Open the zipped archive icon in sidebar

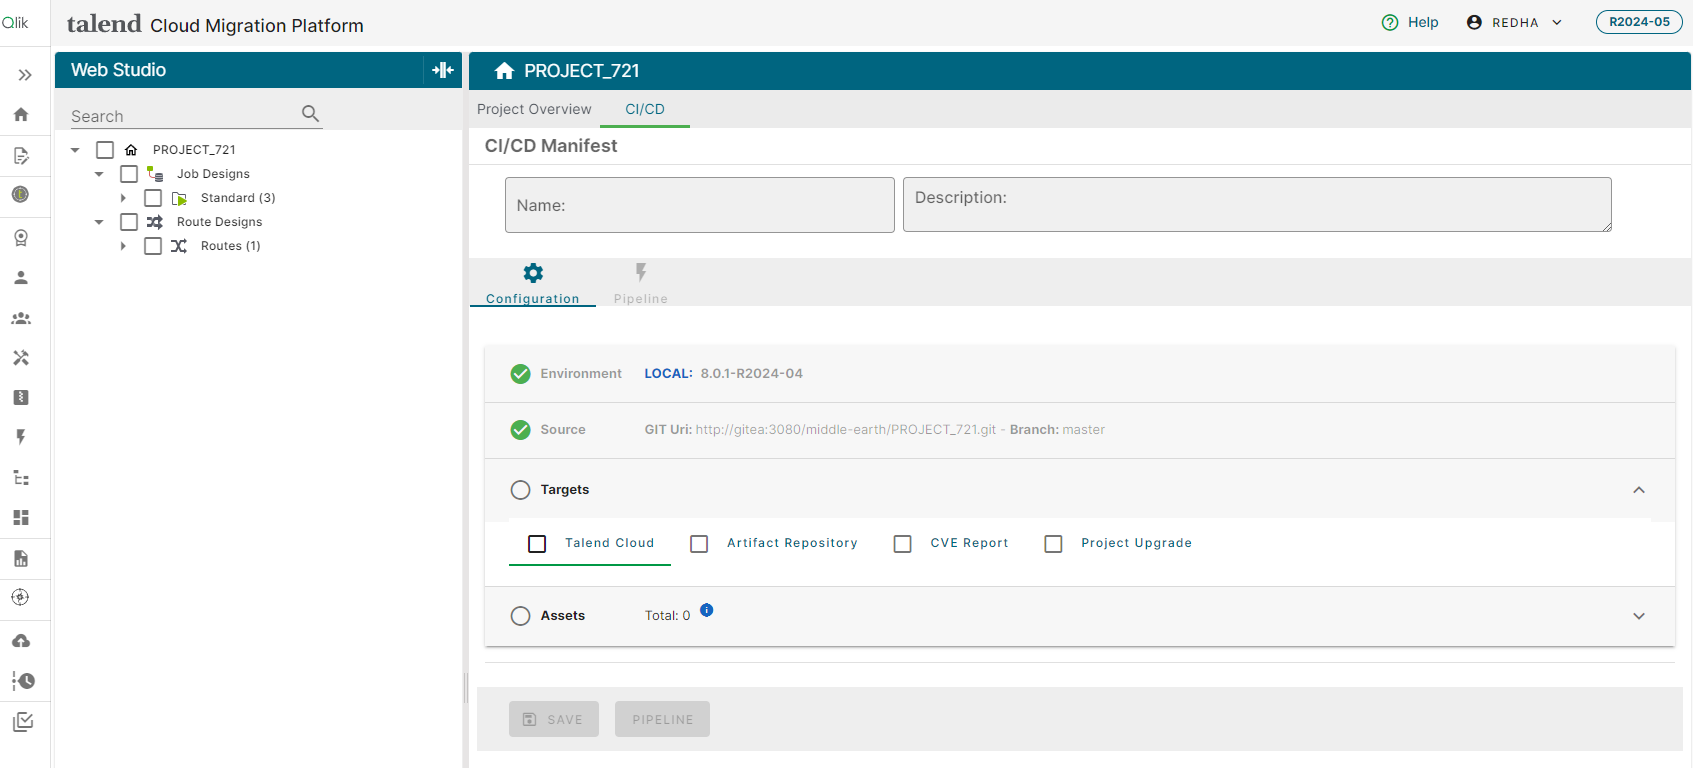tap(21, 398)
